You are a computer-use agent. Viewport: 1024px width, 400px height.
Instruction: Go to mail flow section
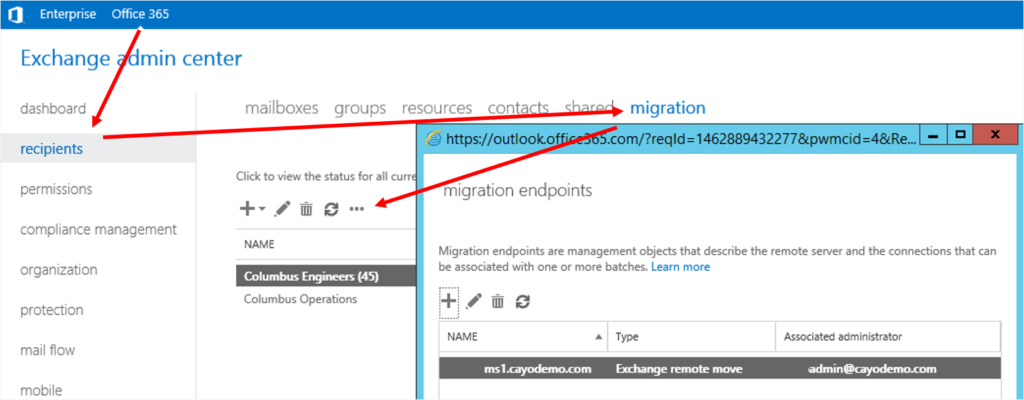48,350
